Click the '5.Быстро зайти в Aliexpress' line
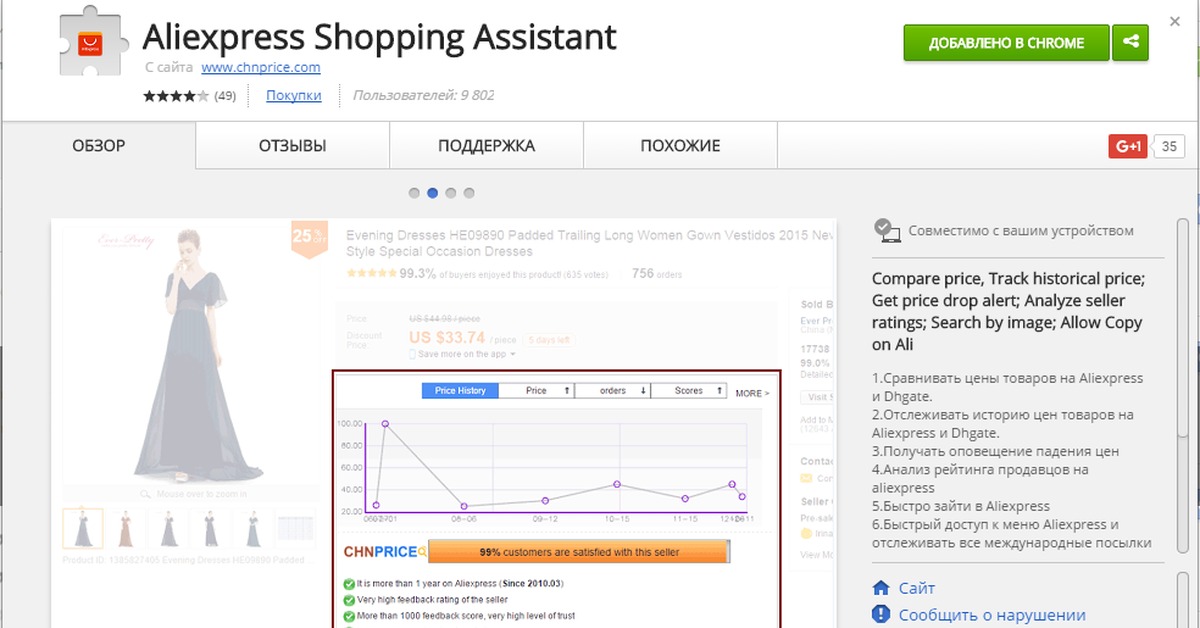 click(x=962, y=506)
